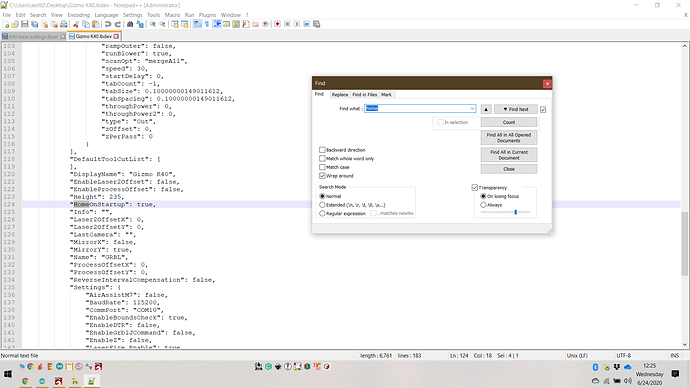Select the Always transparency radio button
690x388 pixels.
[x=483, y=205]
